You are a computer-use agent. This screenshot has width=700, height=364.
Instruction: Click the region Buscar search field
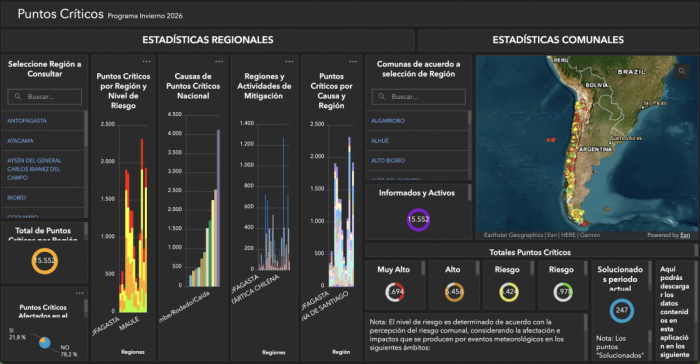pos(45,96)
